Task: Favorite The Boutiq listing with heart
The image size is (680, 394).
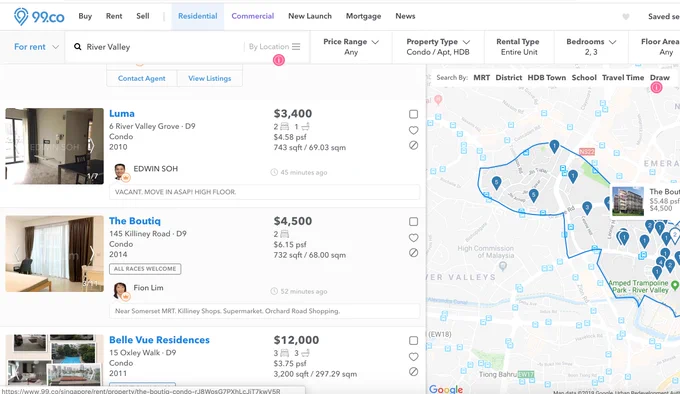Action: [x=414, y=238]
